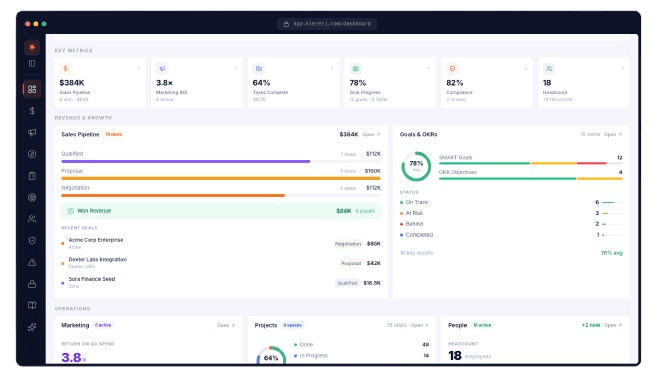Open the Sora Finance Seed deal

(221, 282)
